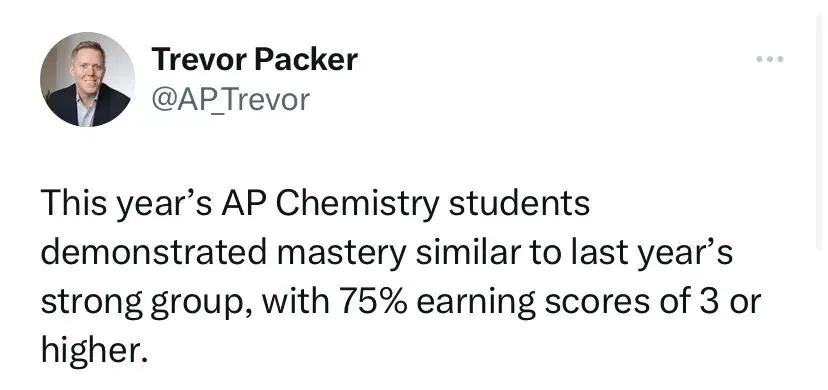Image resolution: width=828 pixels, height=390 pixels.
Task: Click the word "strong" in the tweet
Action: [x=91, y=303]
